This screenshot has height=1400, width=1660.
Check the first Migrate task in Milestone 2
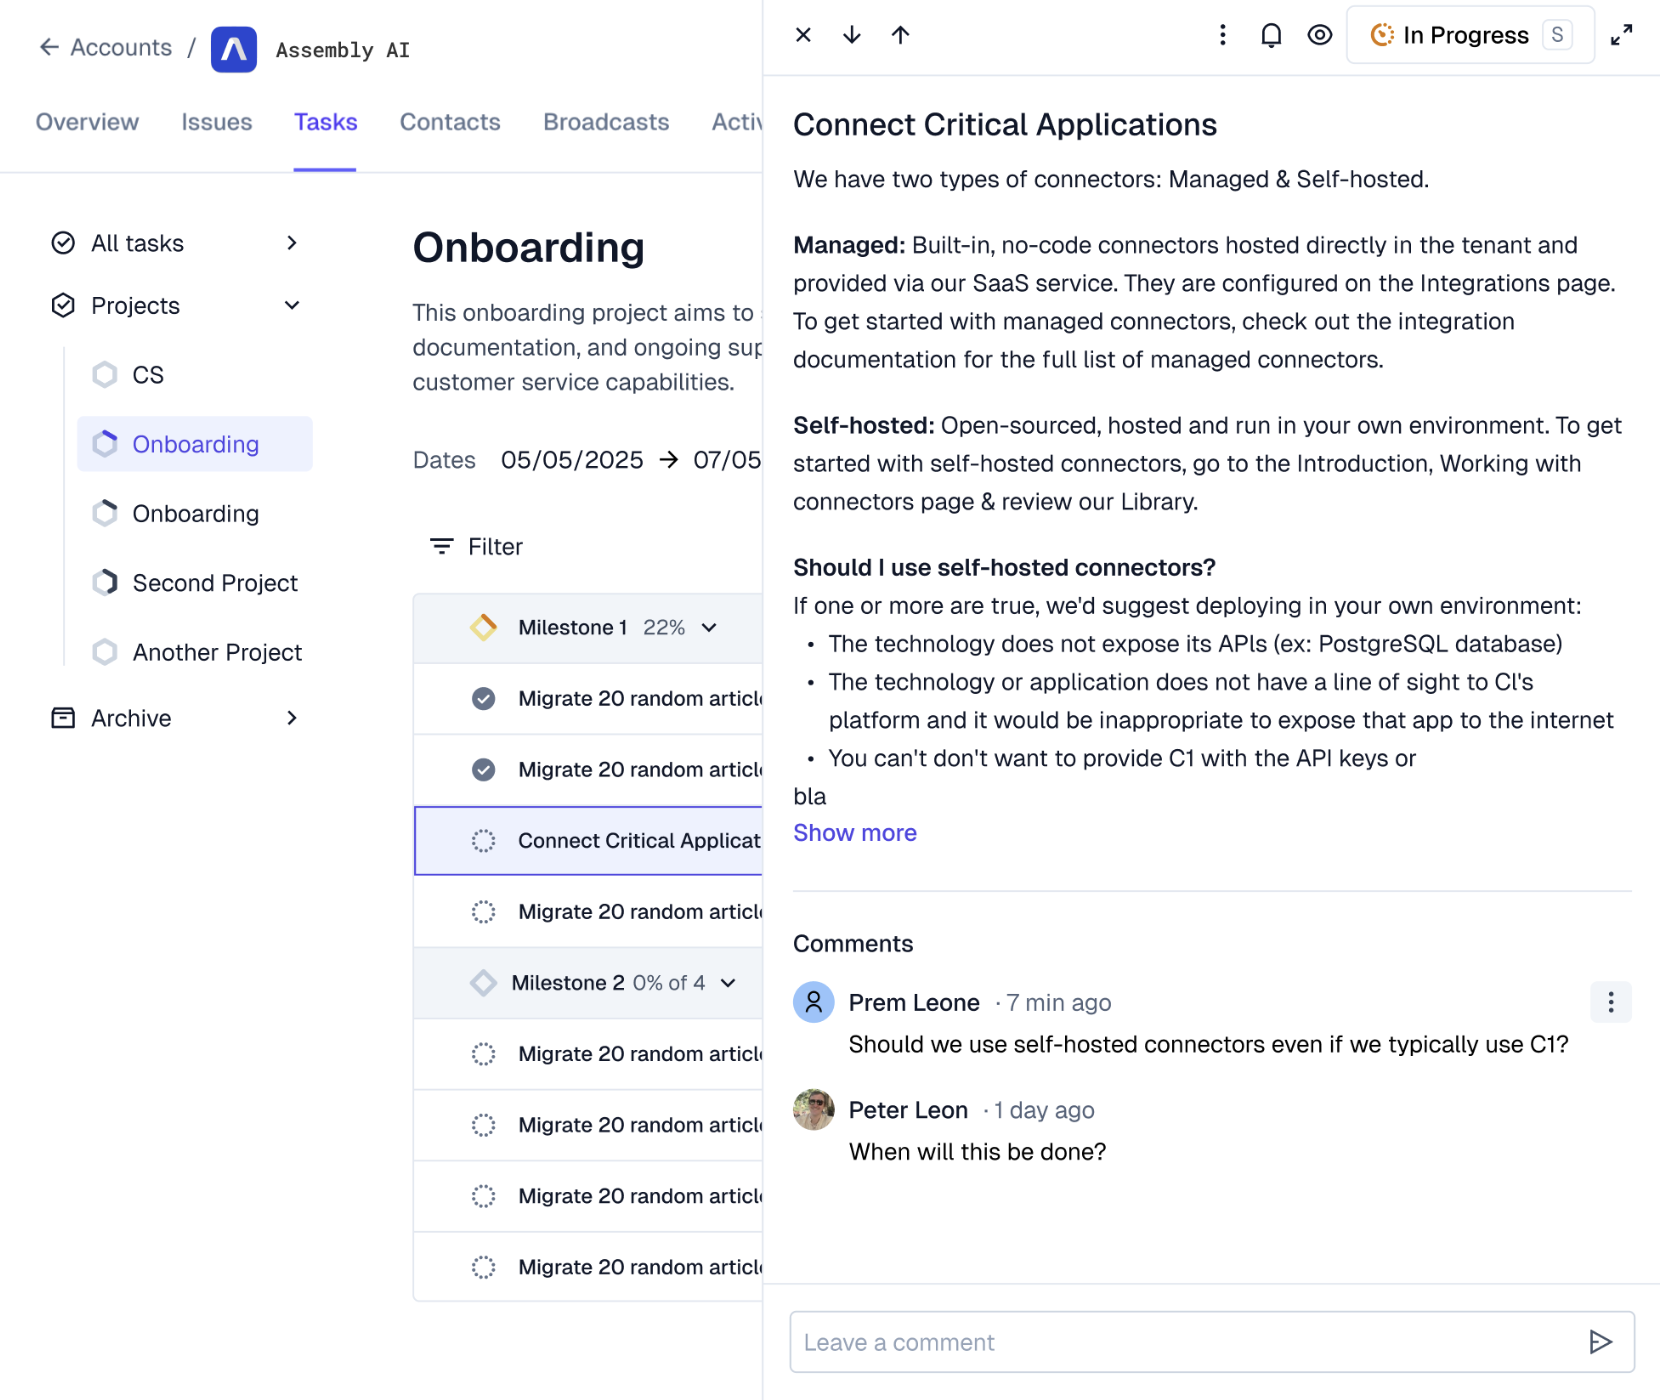(484, 1054)
